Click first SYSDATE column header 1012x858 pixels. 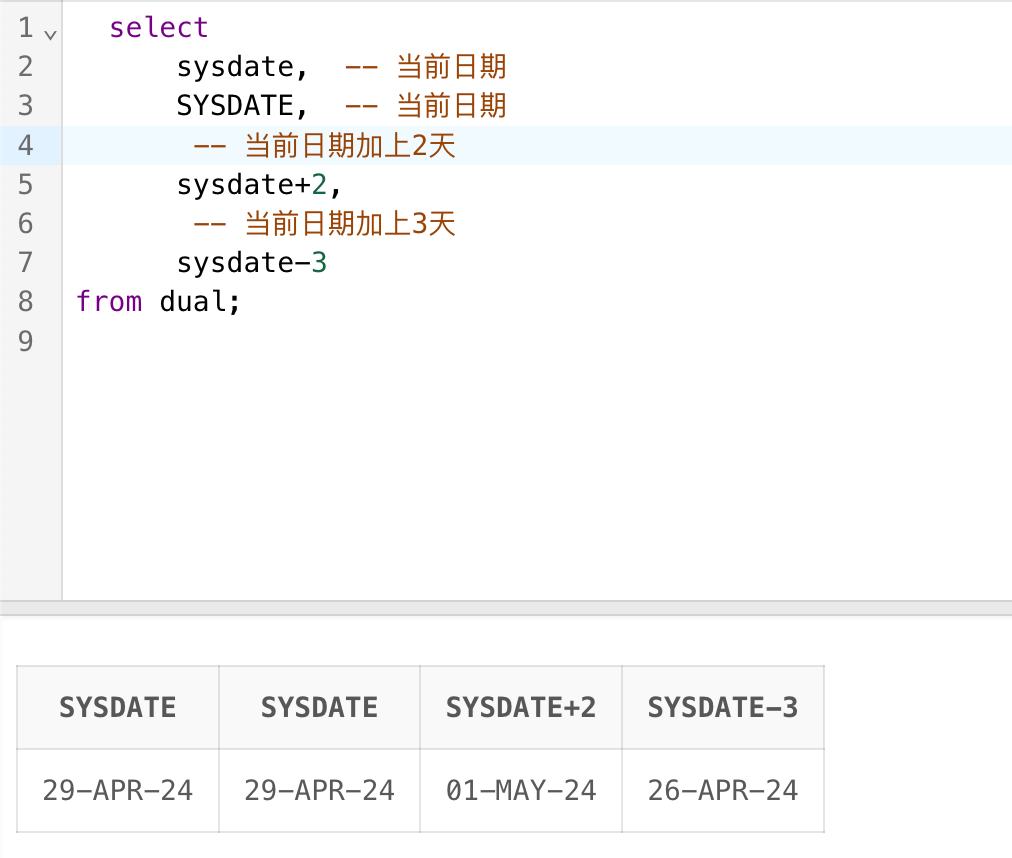coord(118,708)
